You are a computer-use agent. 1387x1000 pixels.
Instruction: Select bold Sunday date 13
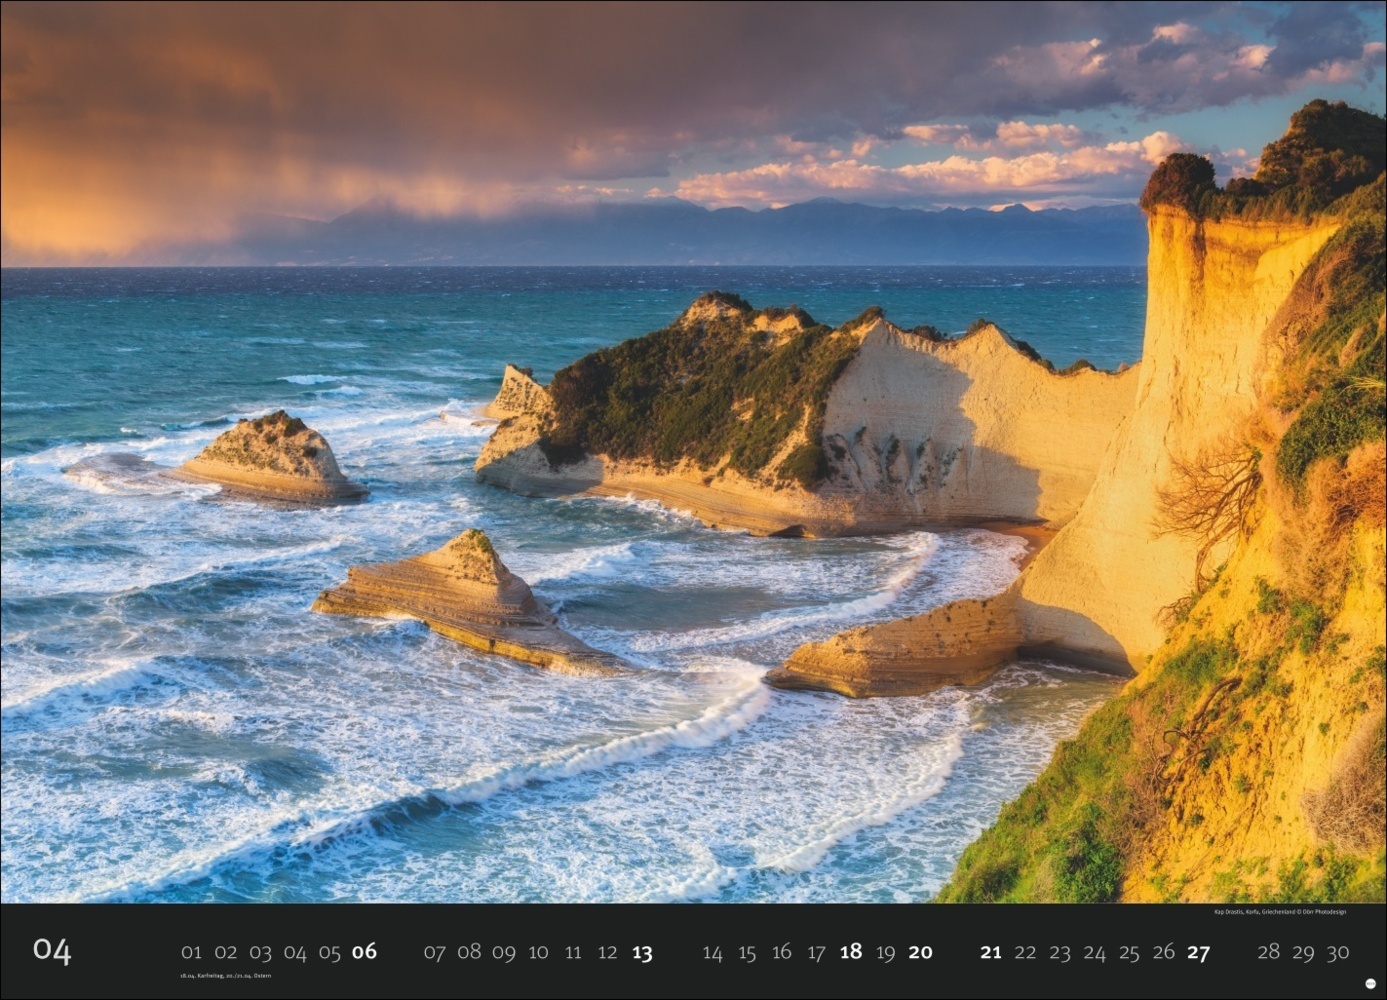[x=642, y=953]
